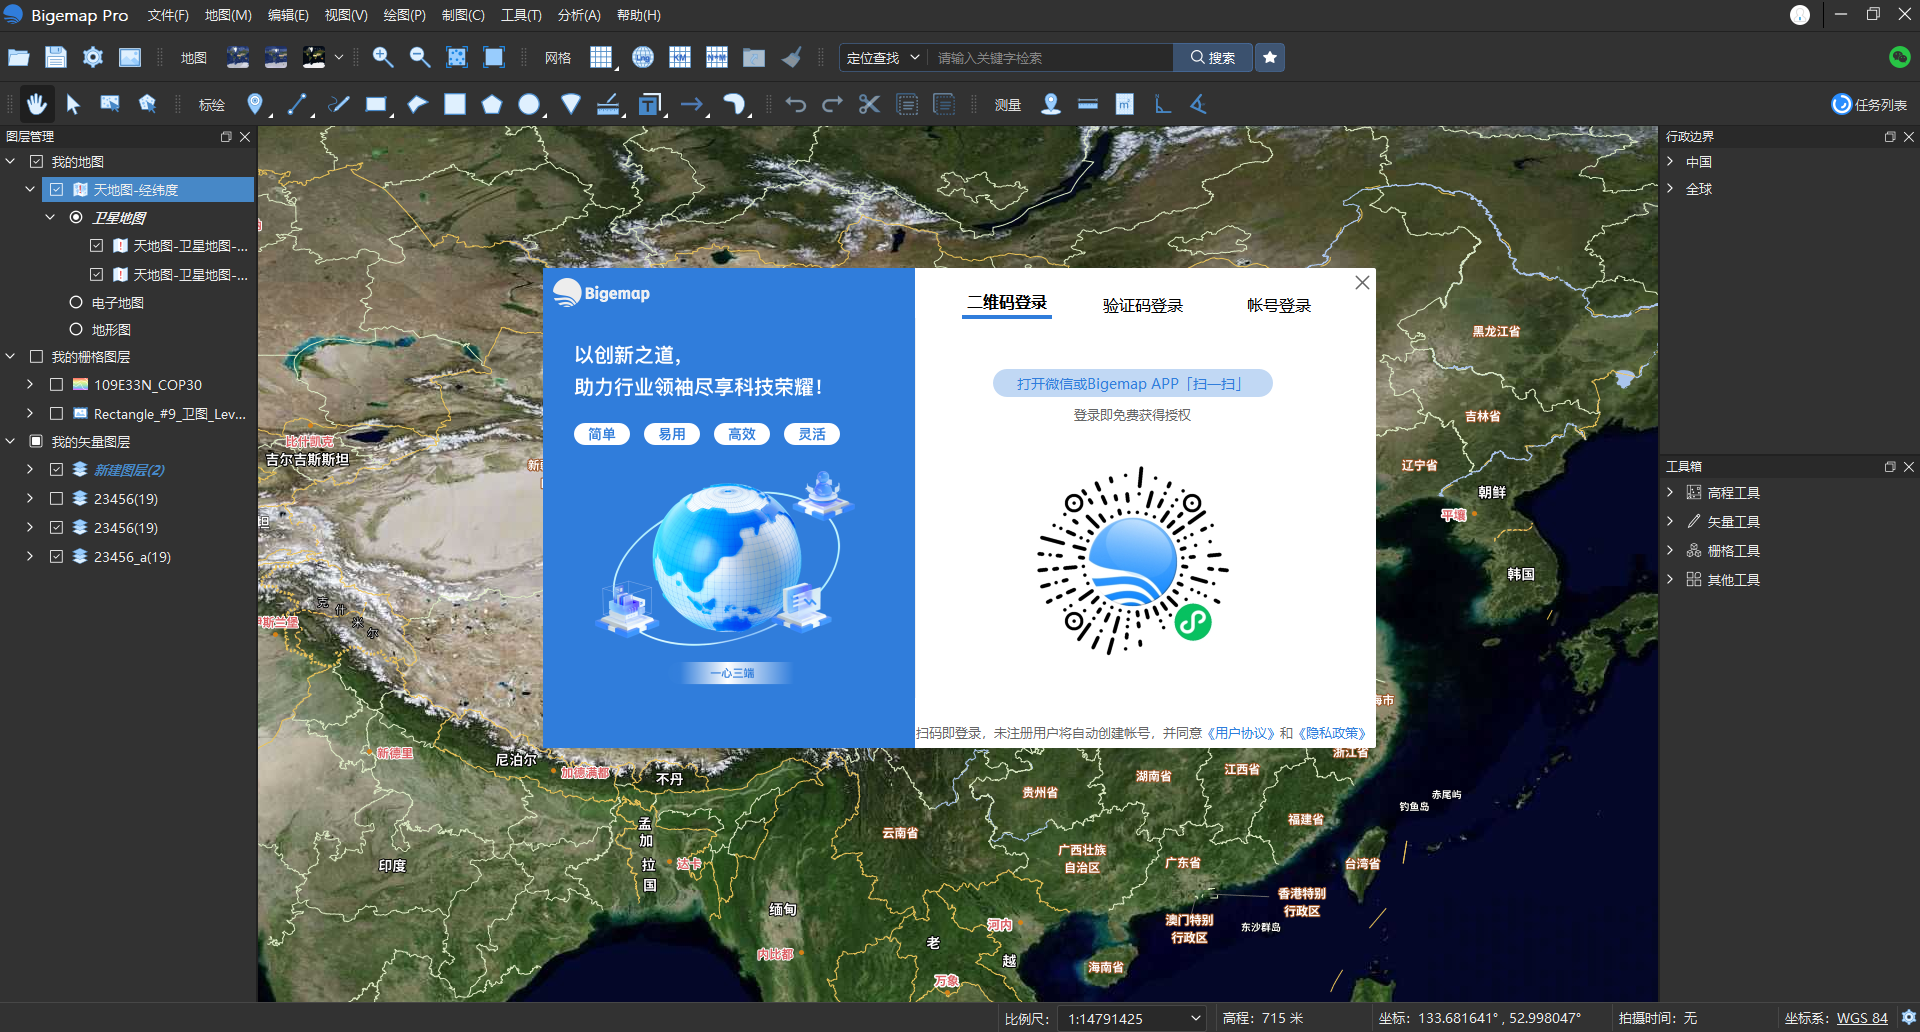Expand the 新建图层(2) node

pyautogui.click(x=30, y=469)
